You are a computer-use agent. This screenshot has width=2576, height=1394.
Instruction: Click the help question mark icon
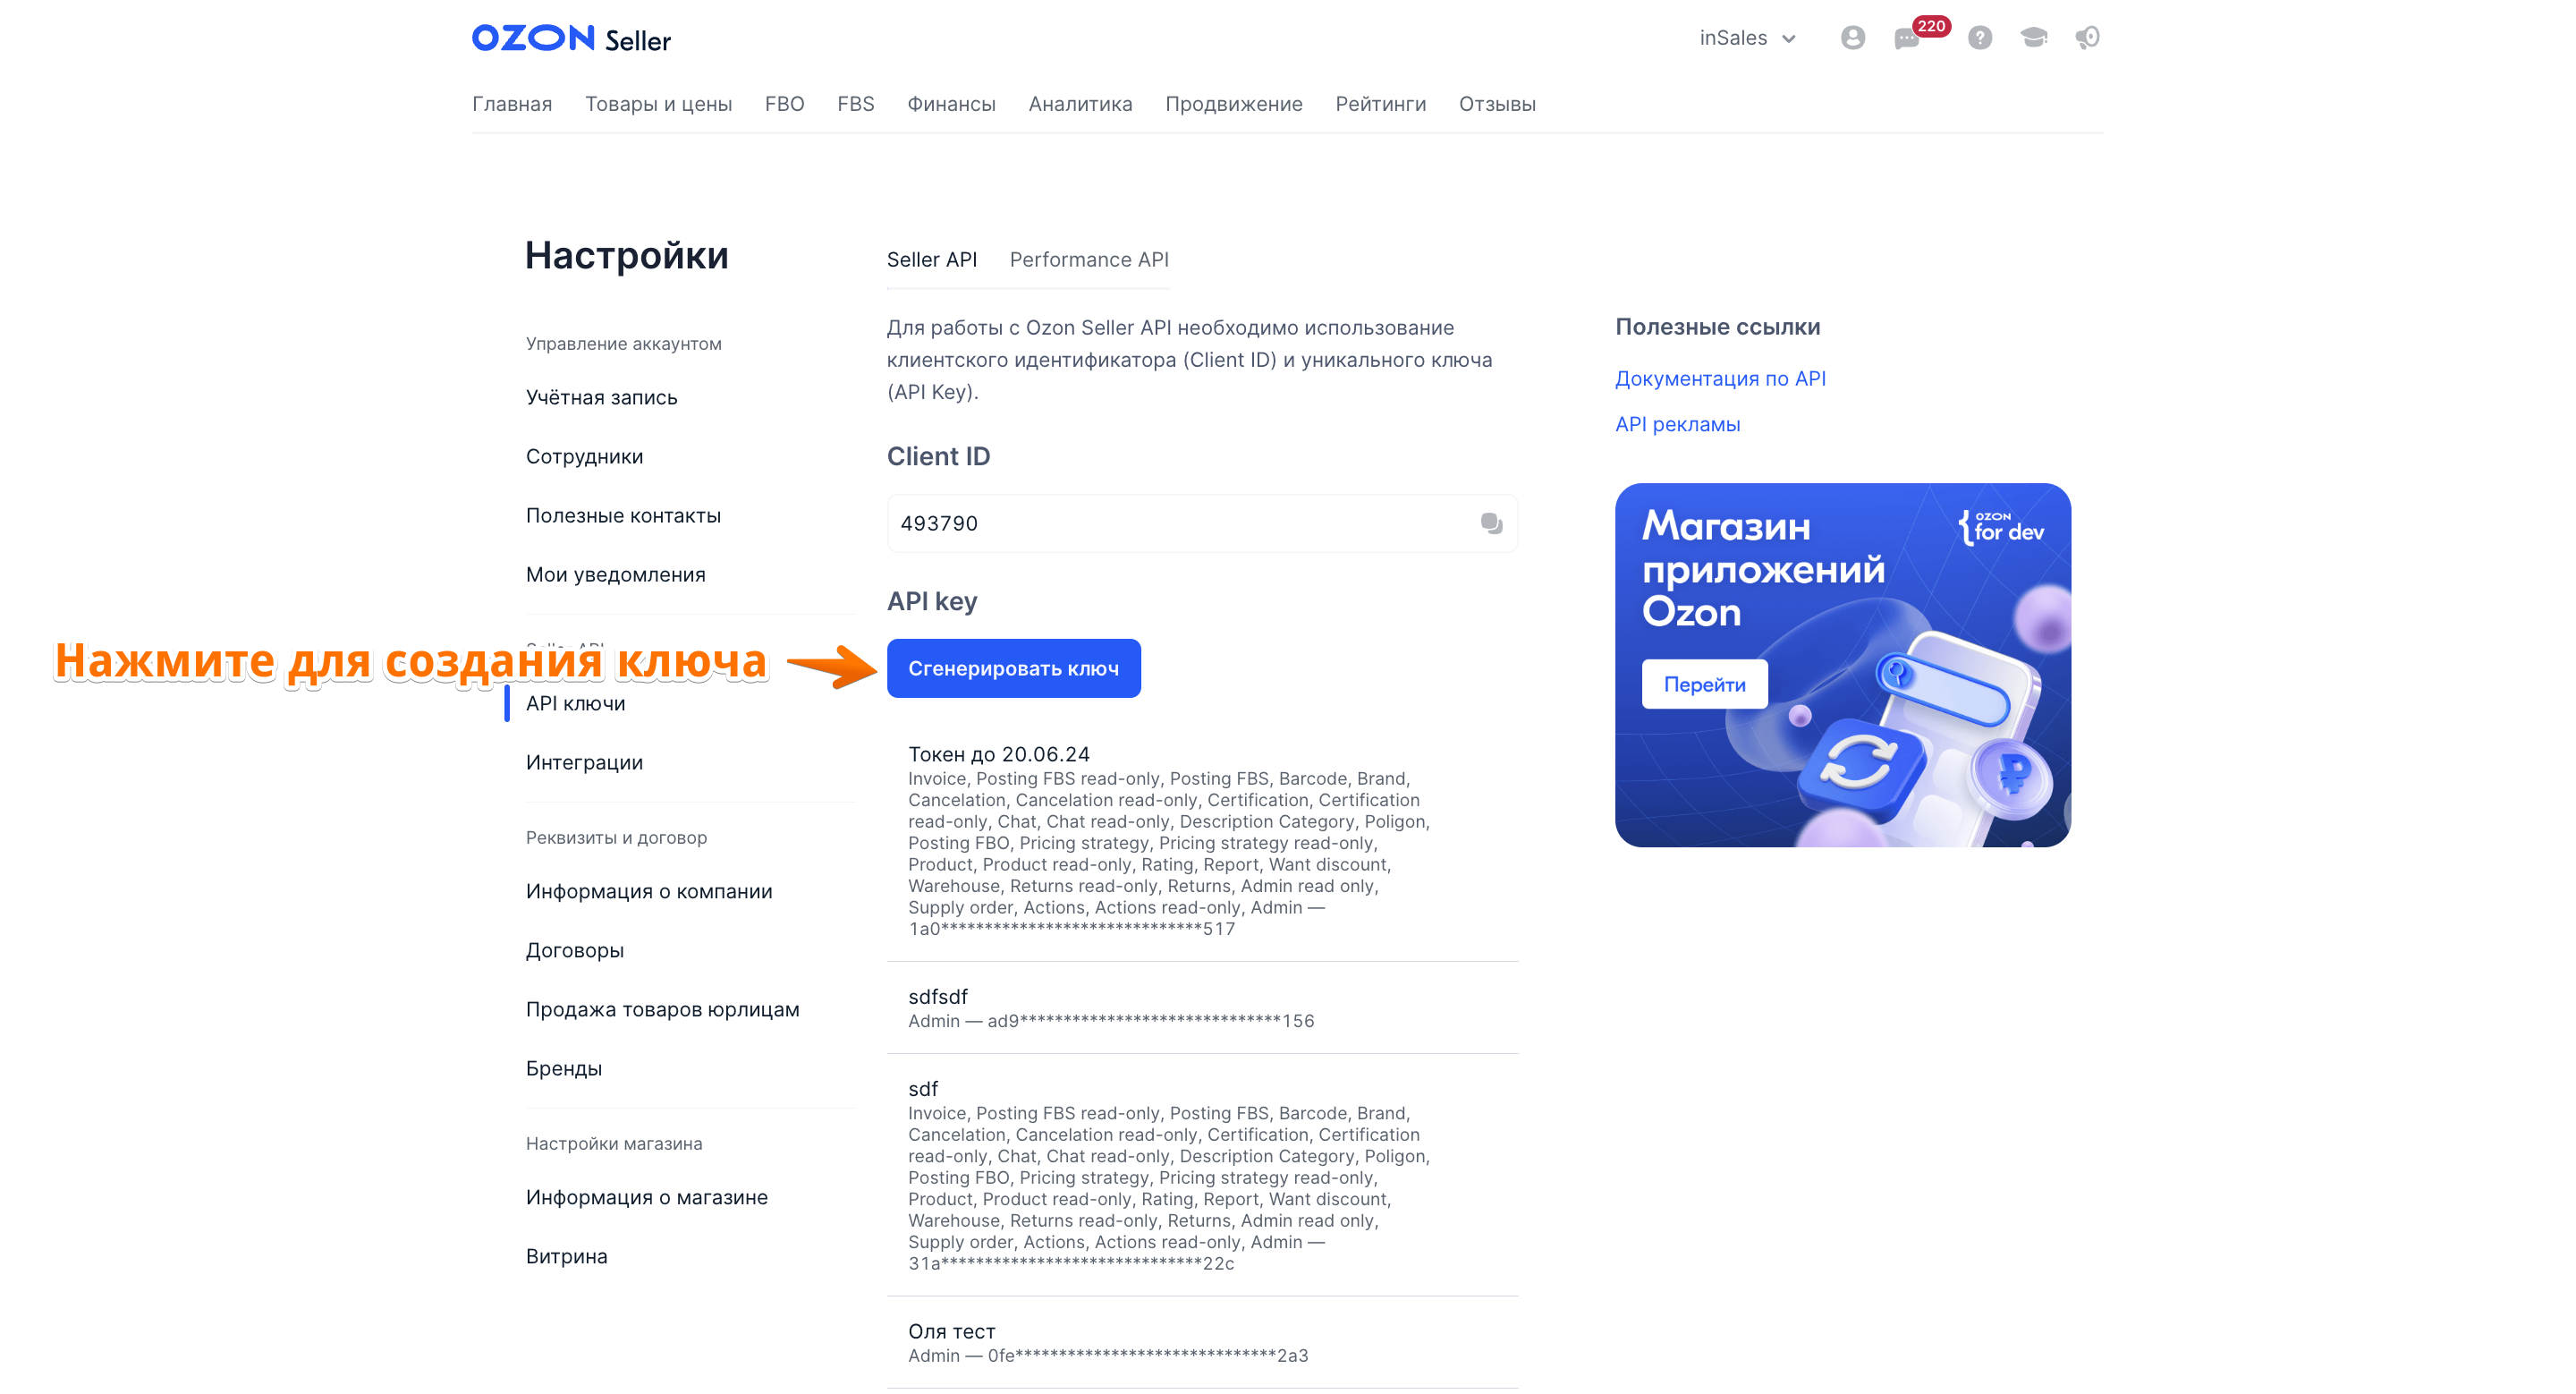point(1979,38)
